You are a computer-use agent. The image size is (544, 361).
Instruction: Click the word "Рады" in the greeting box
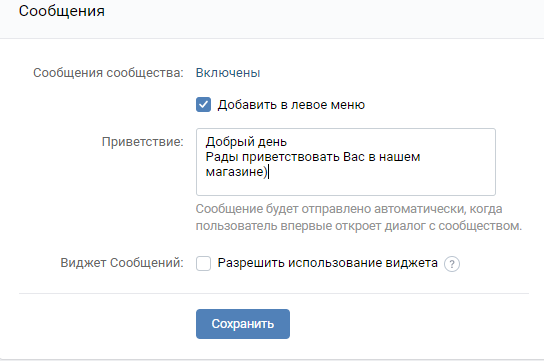point(222,157)
